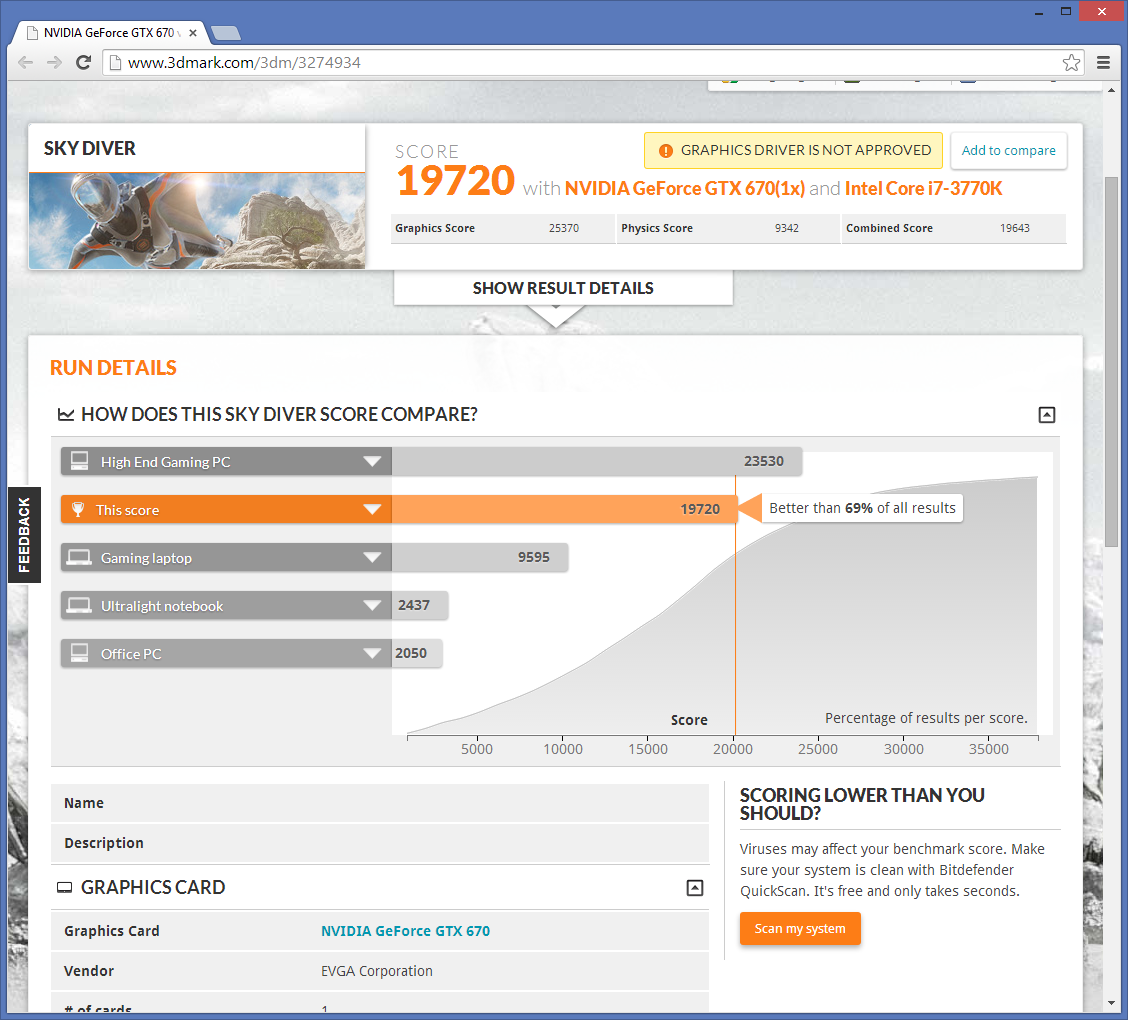Click the laptop icon for Gaming laptop
The height and width of the screenshot is (1020, 1128).
click(x=79, y=557)
